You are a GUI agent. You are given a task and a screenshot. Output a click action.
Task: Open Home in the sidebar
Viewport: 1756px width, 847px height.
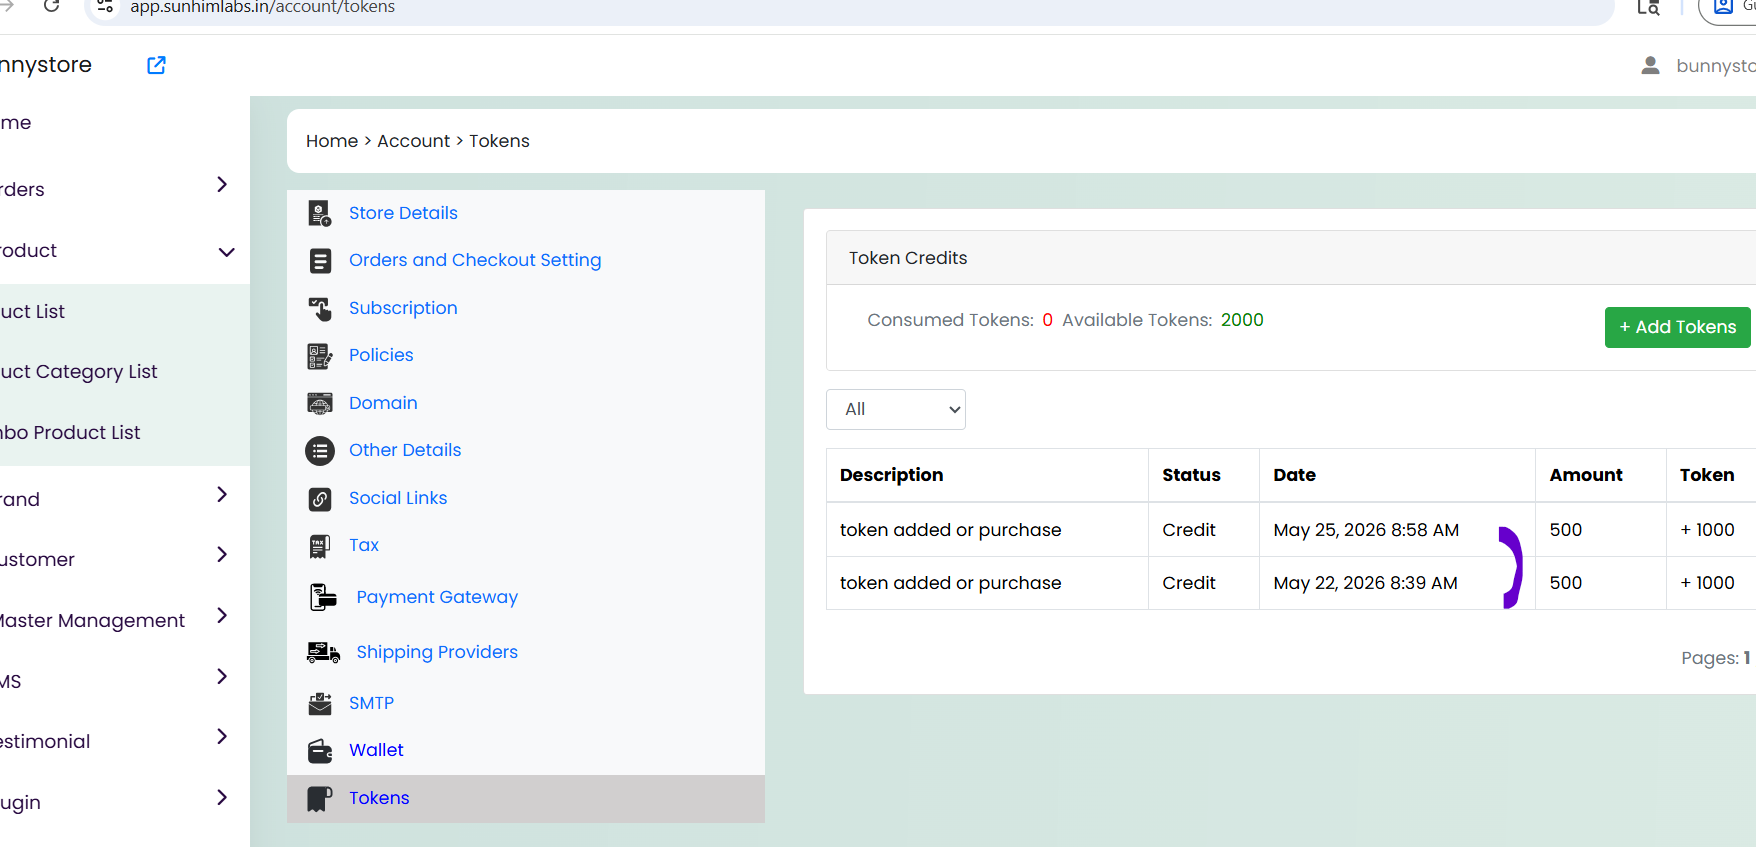point(16,123)
